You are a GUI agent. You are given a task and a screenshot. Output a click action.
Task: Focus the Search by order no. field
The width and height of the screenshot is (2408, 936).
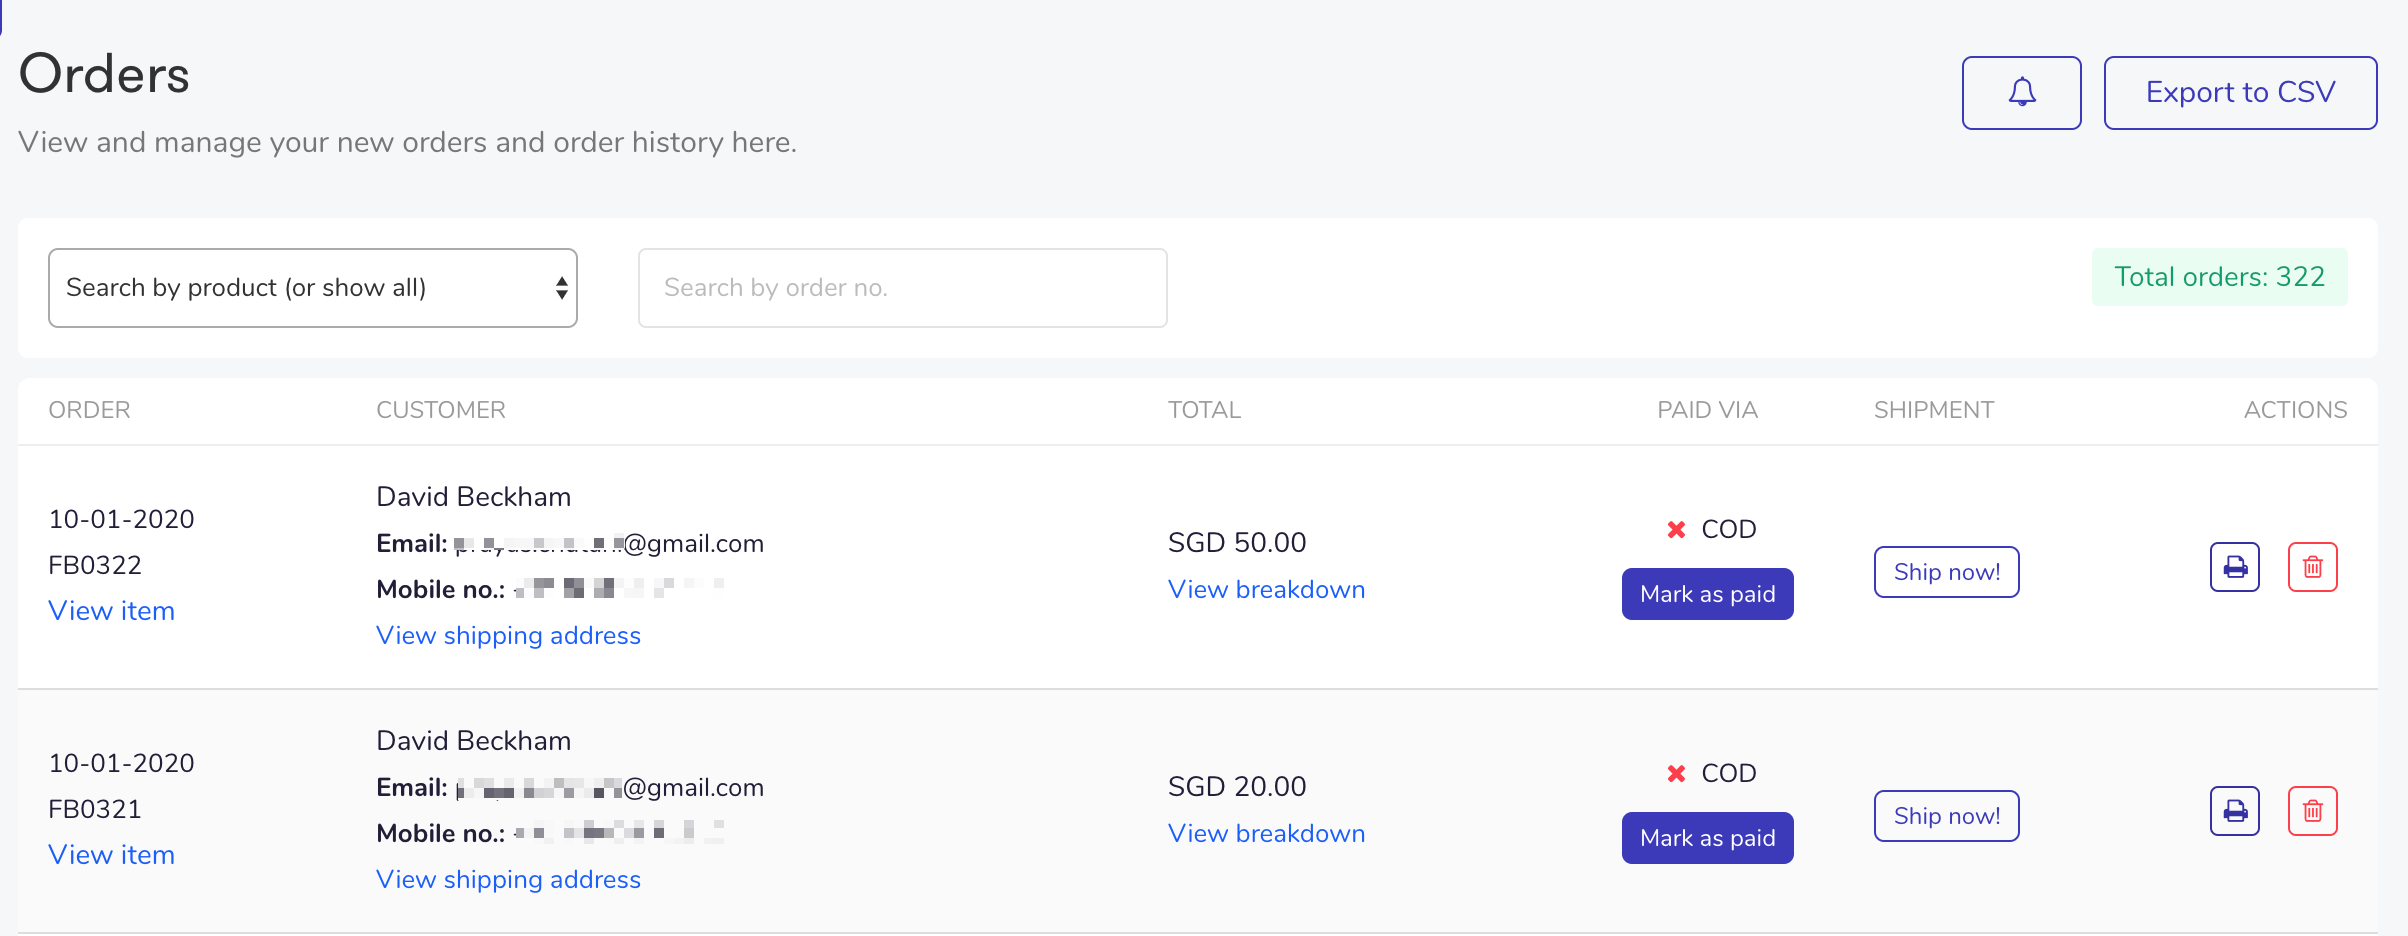(x=903, y=288)
